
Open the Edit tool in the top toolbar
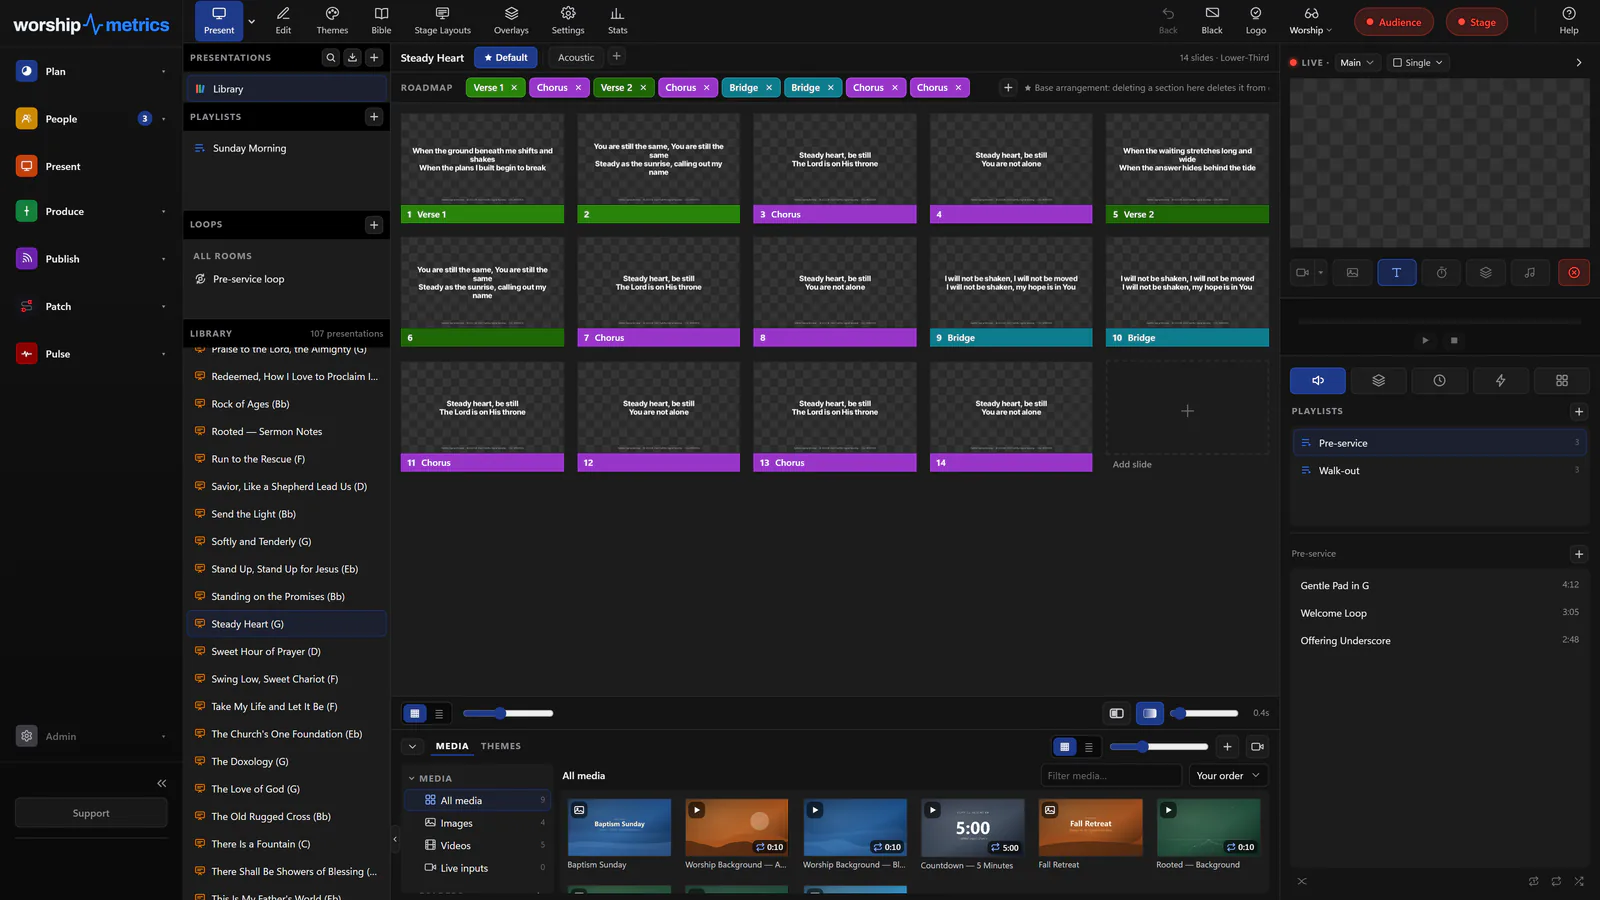coord(283,20)
